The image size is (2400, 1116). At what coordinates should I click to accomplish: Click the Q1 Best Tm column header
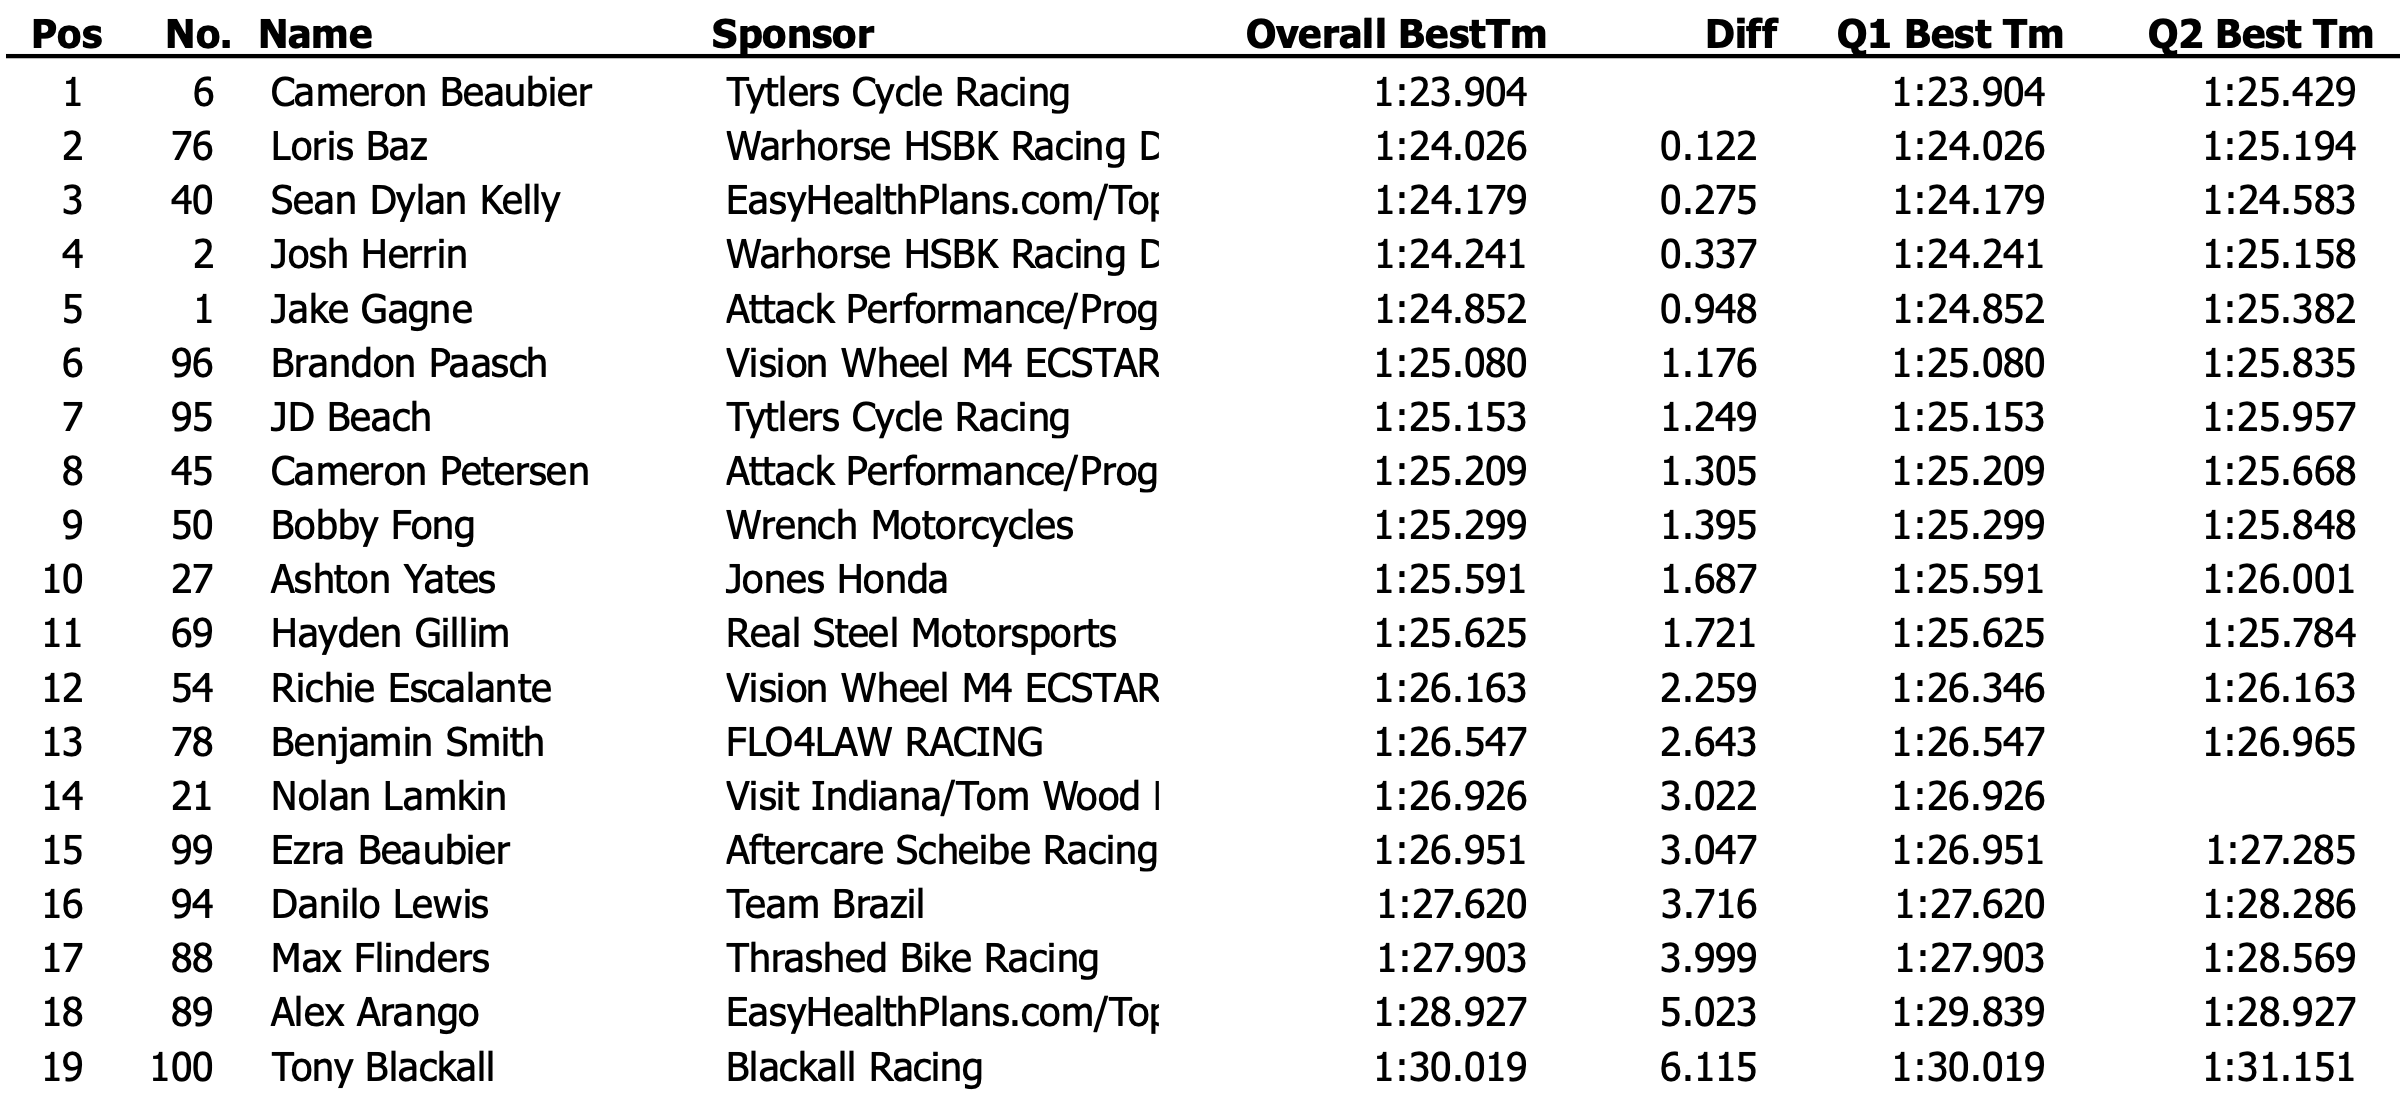pyautogui.click(x=1950, y=35)
